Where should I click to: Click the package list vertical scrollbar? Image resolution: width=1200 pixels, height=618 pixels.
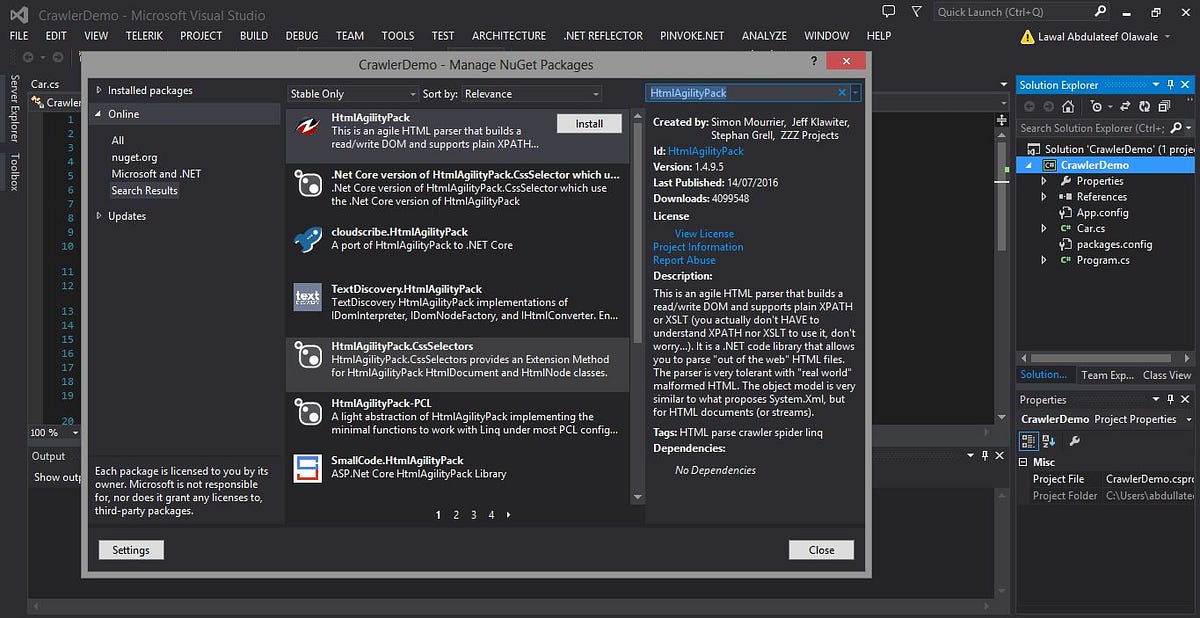[x=637, y=308]
